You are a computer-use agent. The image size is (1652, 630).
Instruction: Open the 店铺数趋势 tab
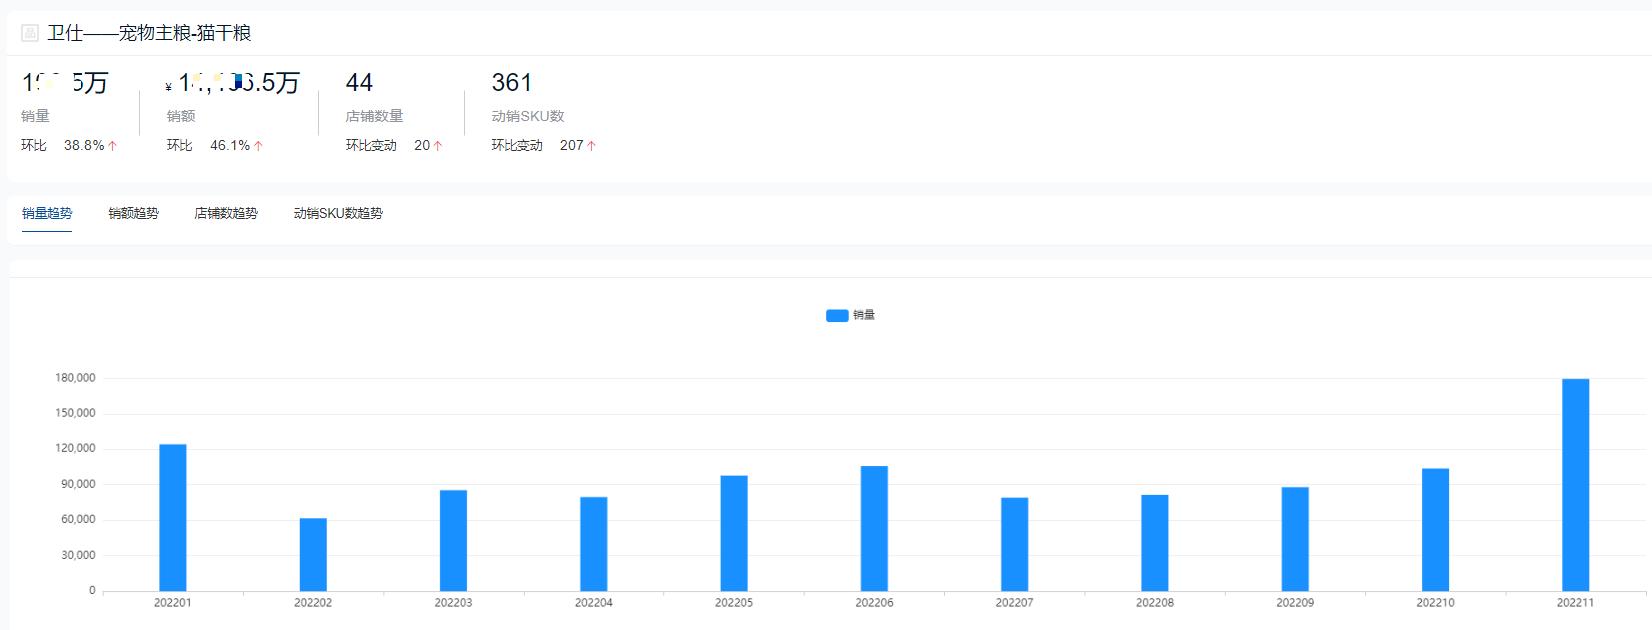226,213
